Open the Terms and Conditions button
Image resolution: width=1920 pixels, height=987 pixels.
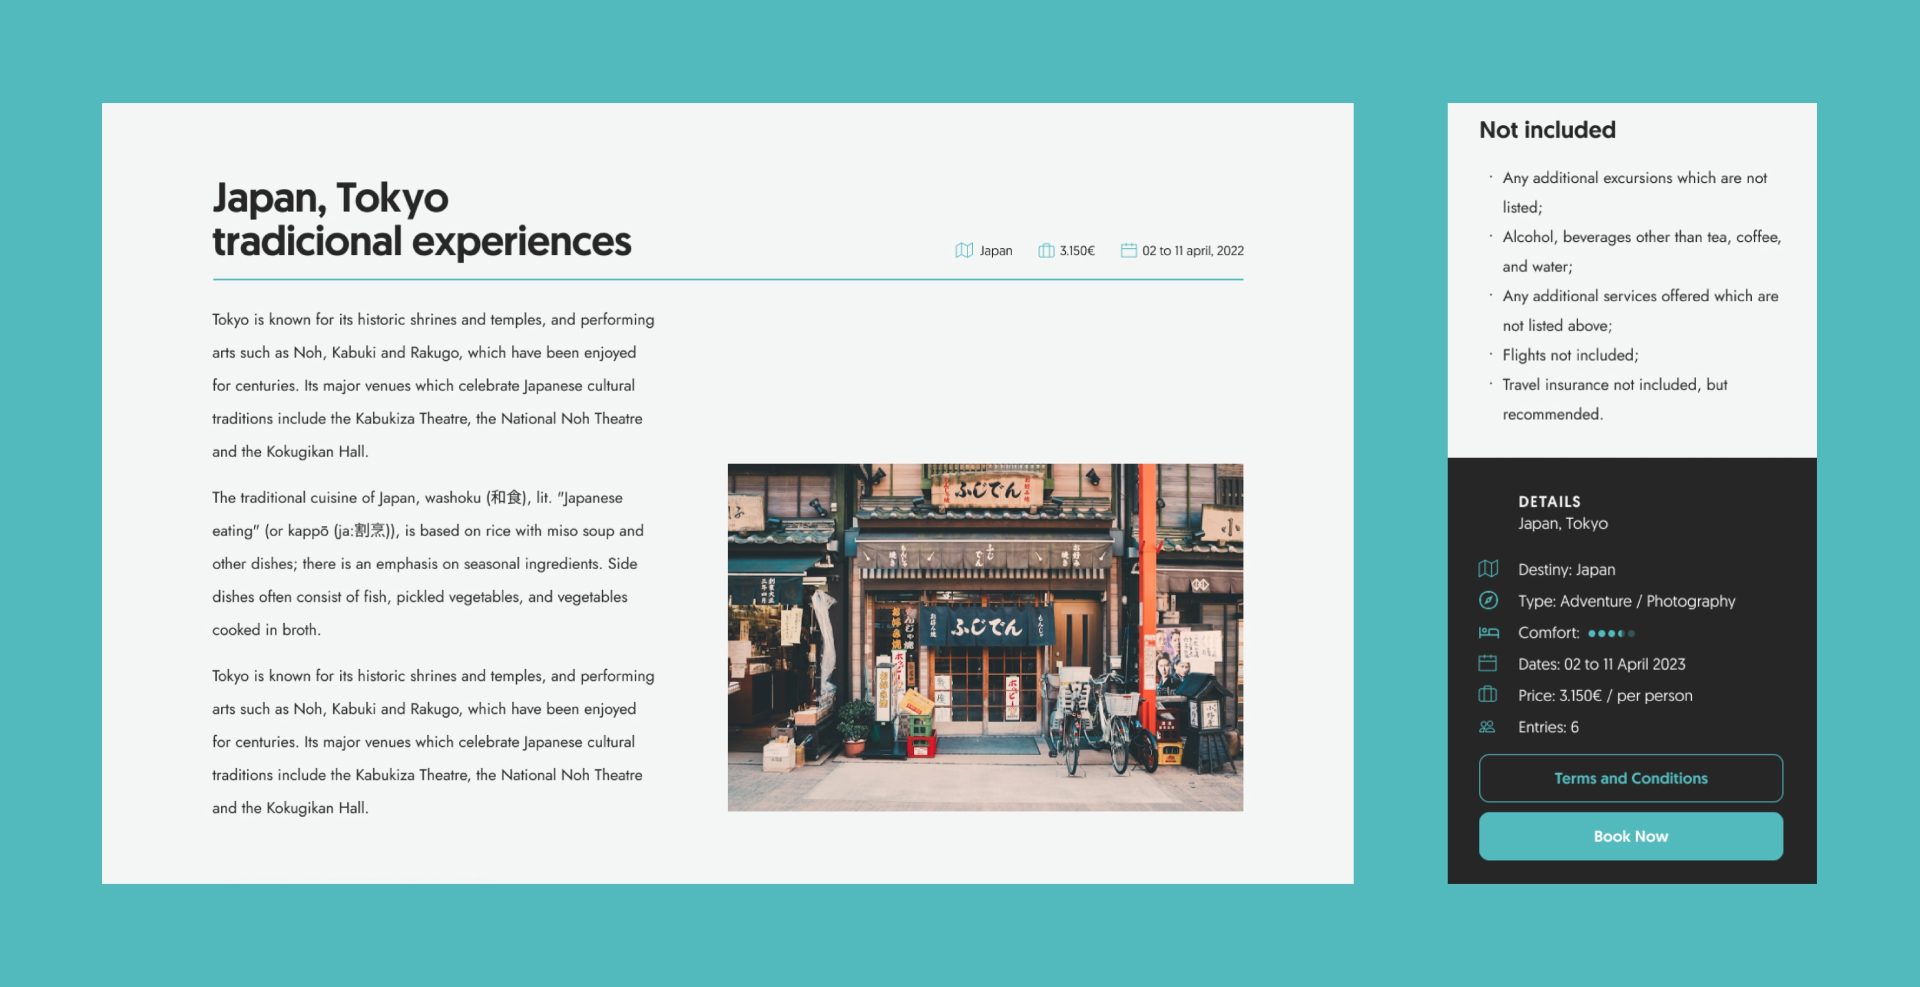point(1630,778)
